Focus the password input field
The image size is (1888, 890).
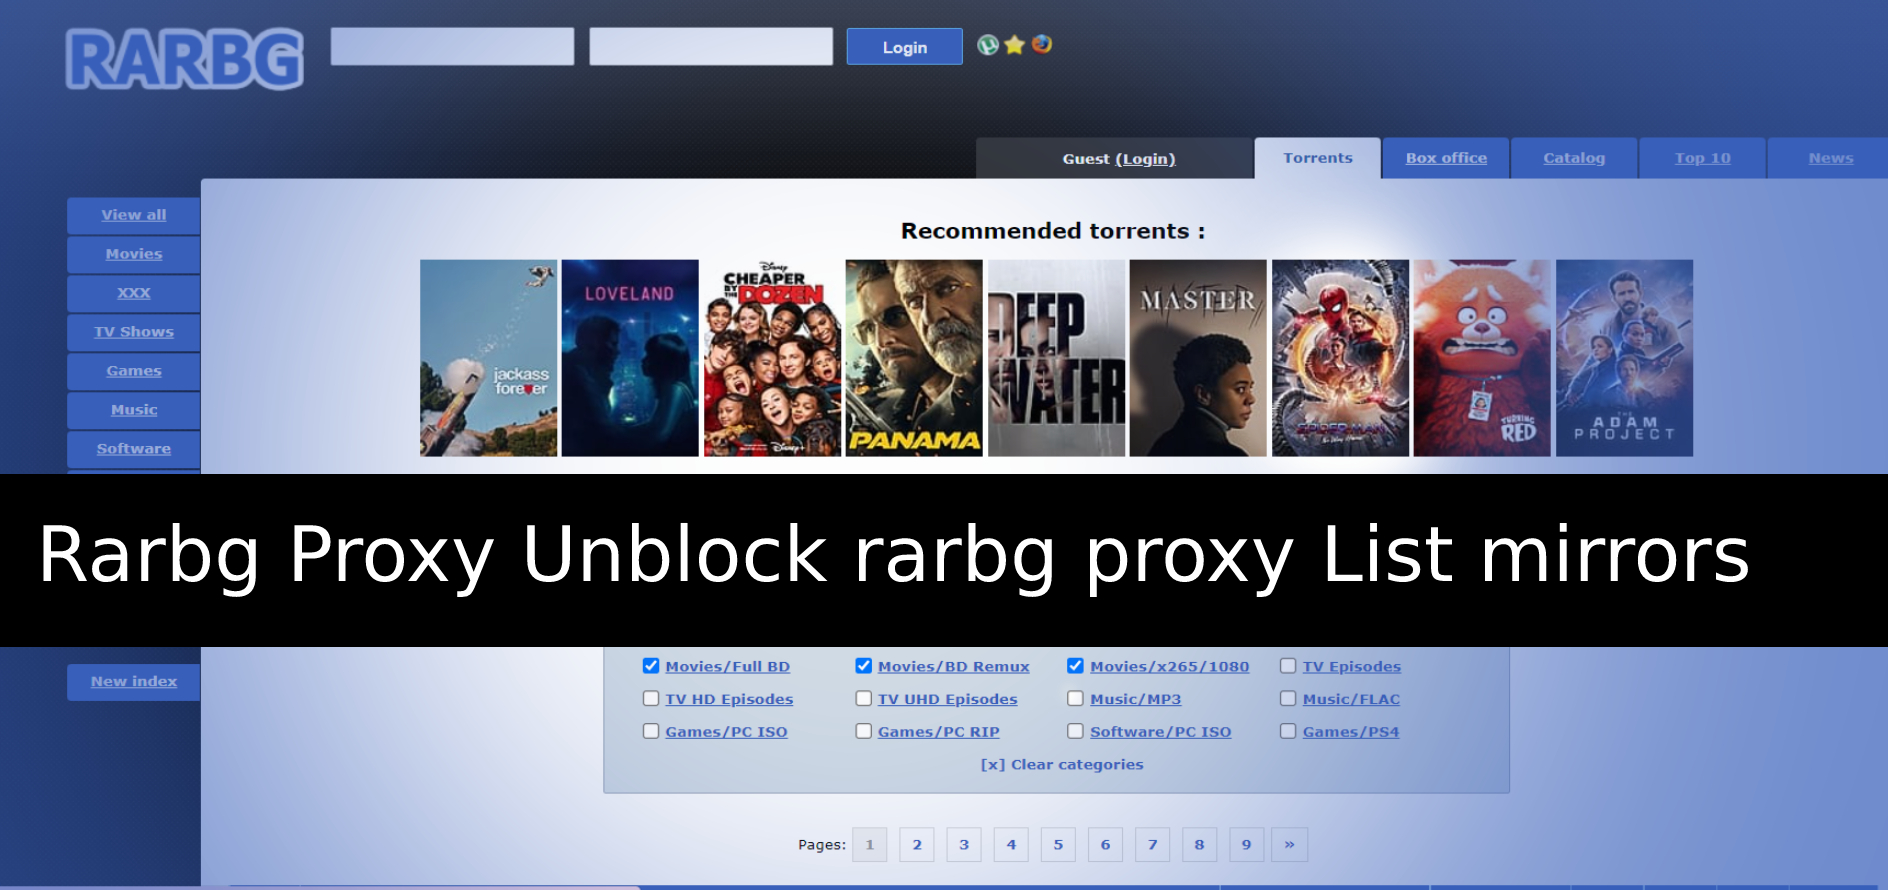(711, 46)
